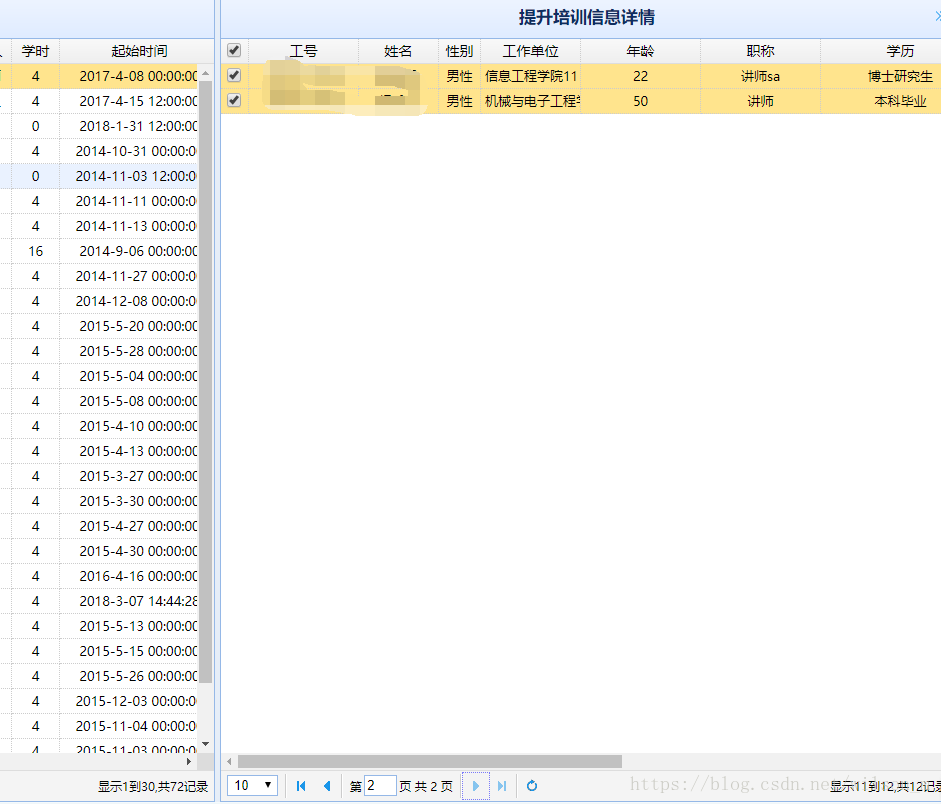Select row starting 2015-4-10
Image resolution: width=941 pixels, height=804 pixels.
coord(98,426)
